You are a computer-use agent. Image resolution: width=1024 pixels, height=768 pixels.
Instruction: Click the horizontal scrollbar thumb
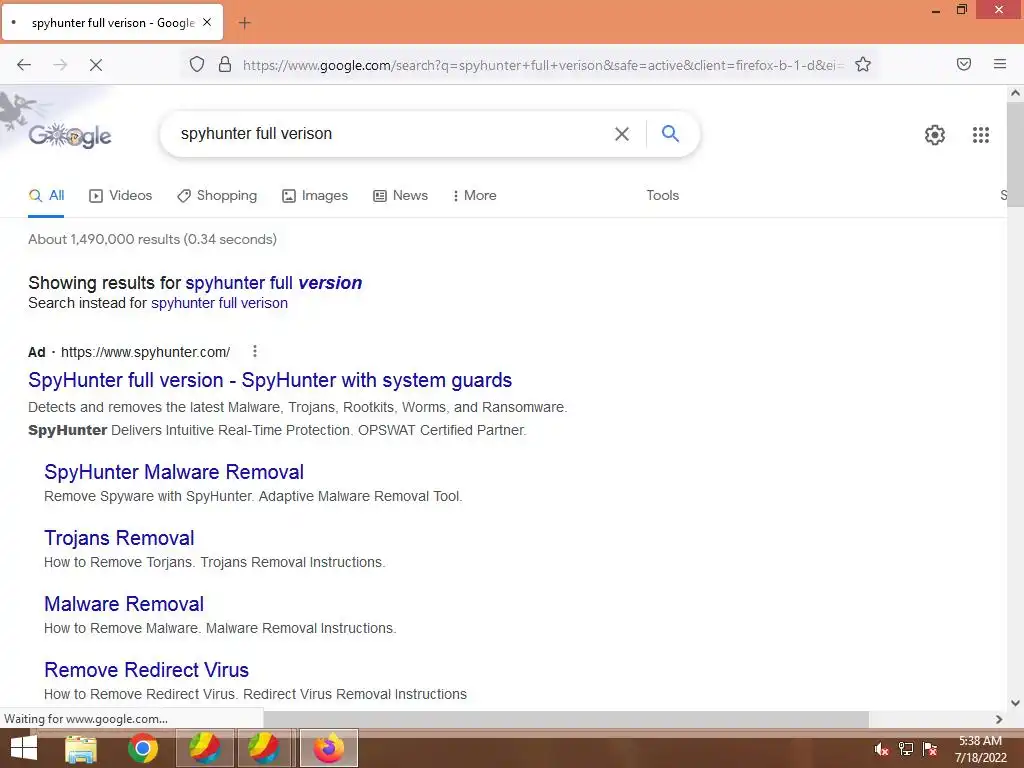coord(566,719)
